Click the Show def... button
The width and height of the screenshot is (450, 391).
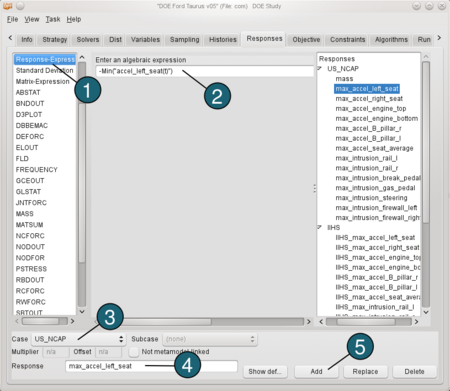tap(265, 371)
